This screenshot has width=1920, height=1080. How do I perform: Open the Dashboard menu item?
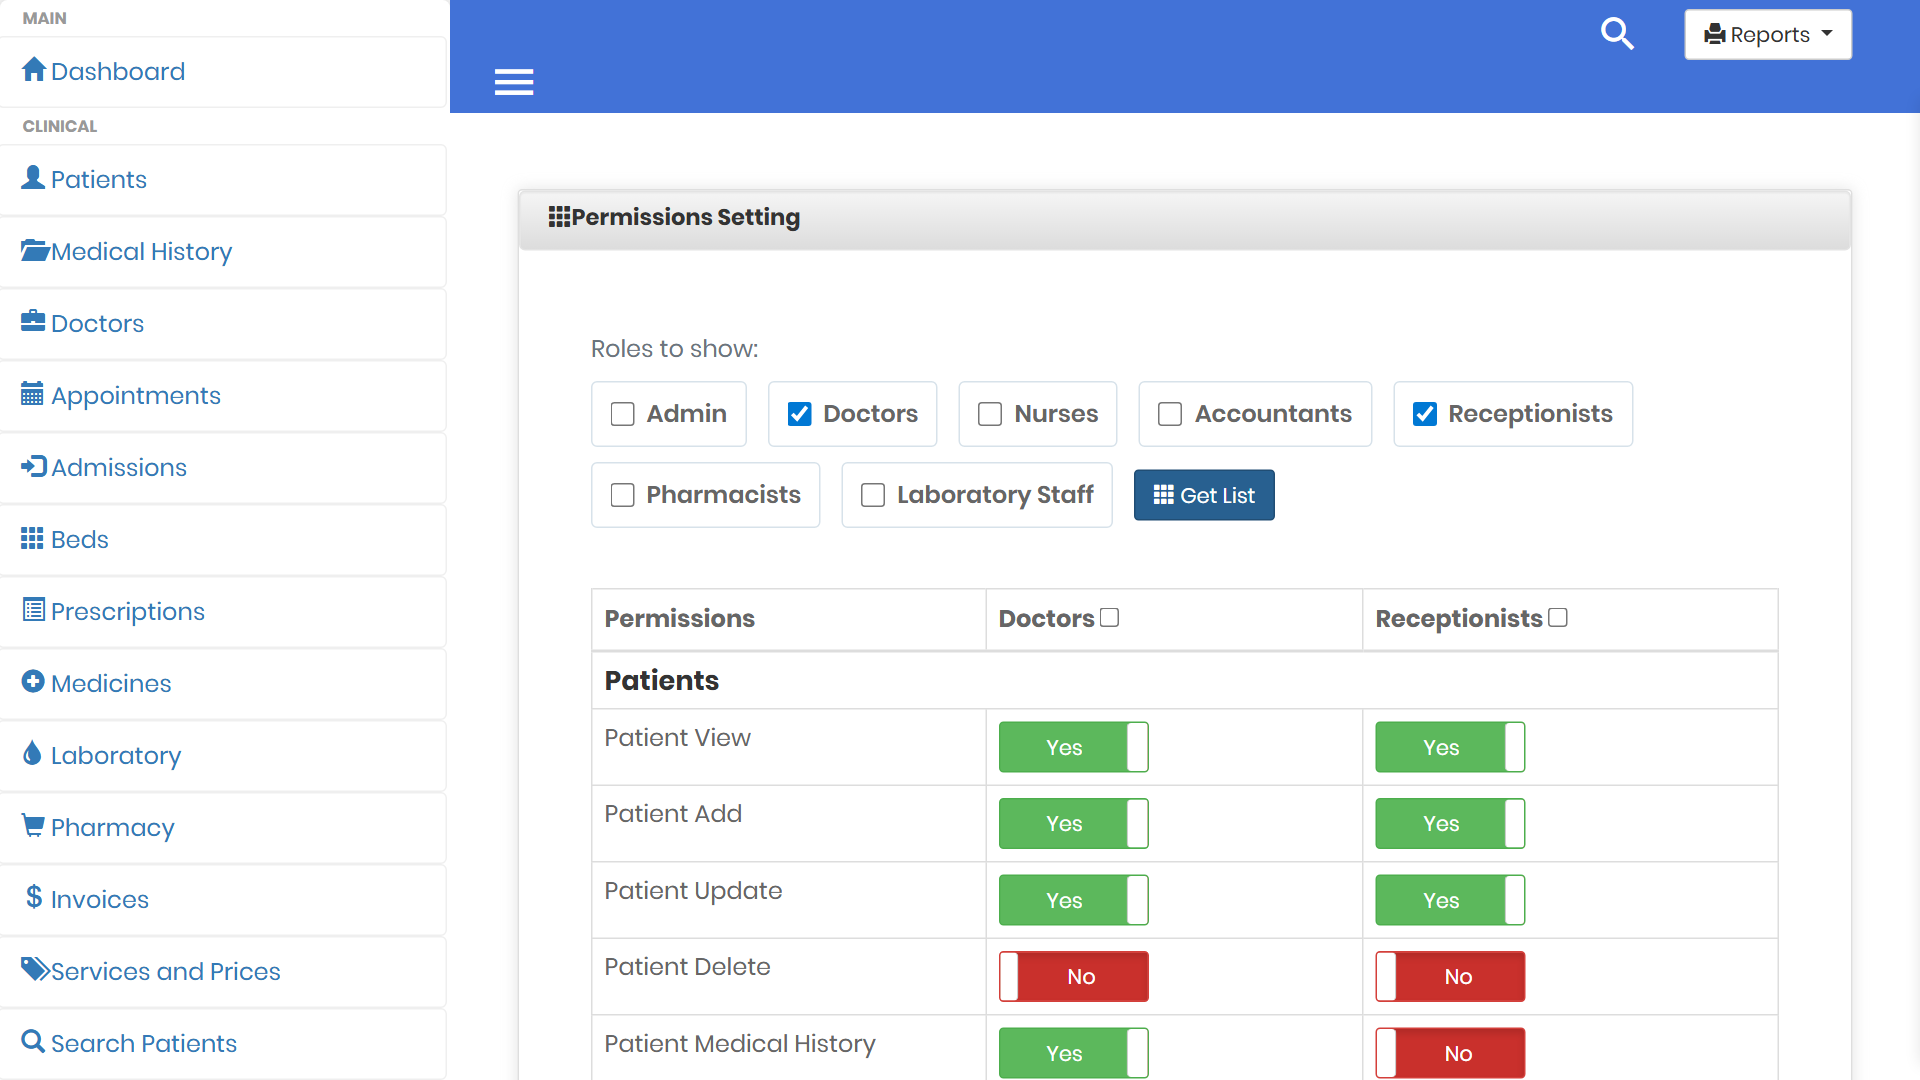tap(223, 71)
